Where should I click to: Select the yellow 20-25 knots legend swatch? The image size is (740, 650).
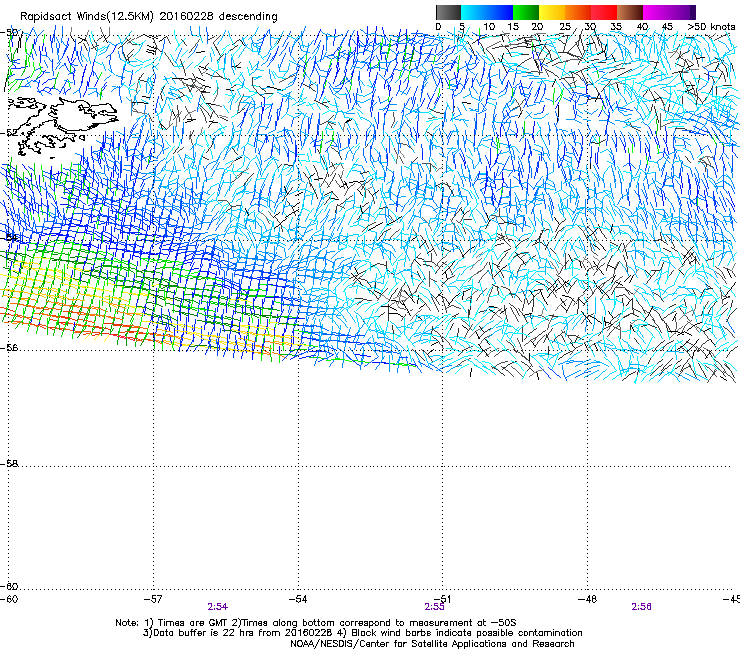[552, 12]
